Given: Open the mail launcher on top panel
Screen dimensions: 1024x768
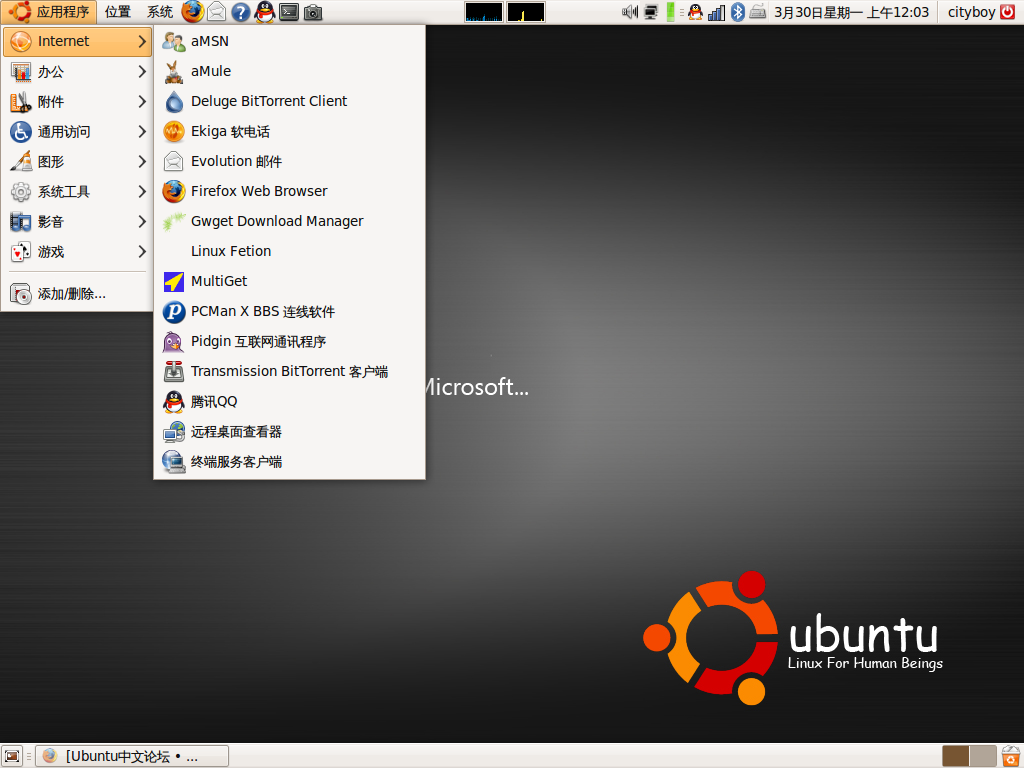Looking at the screenshot, I should 217,12.
